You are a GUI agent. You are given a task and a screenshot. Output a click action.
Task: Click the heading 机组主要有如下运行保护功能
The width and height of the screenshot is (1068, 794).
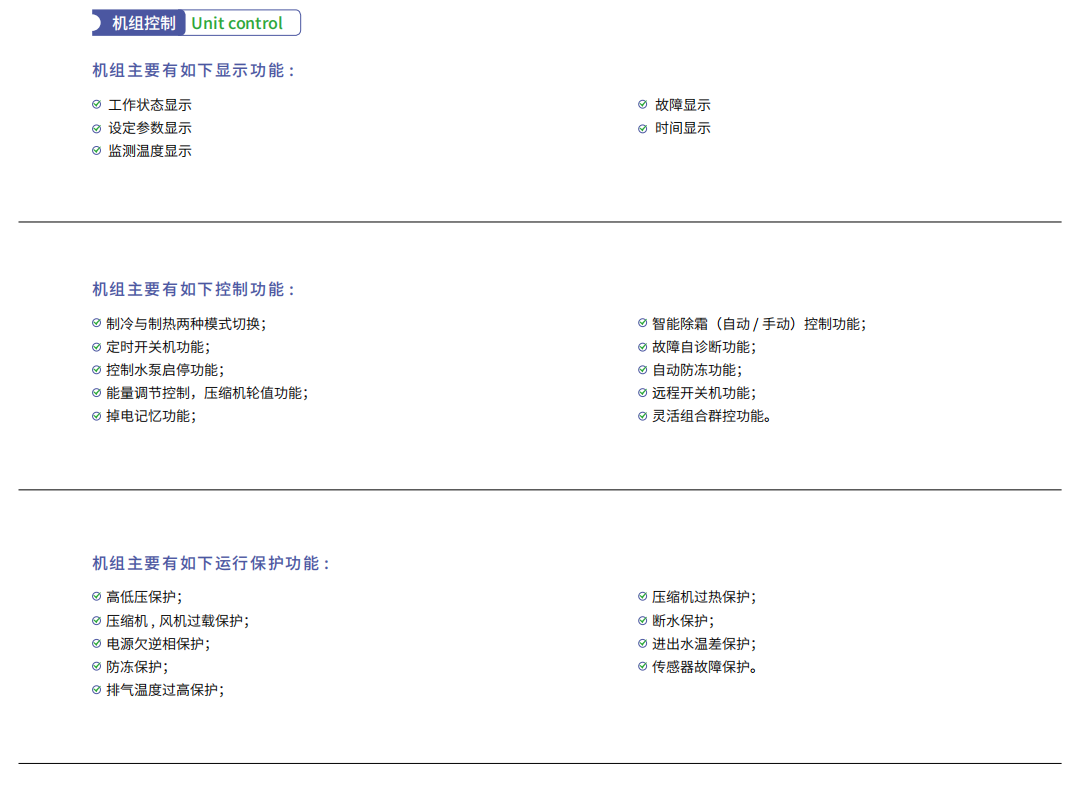210,564
